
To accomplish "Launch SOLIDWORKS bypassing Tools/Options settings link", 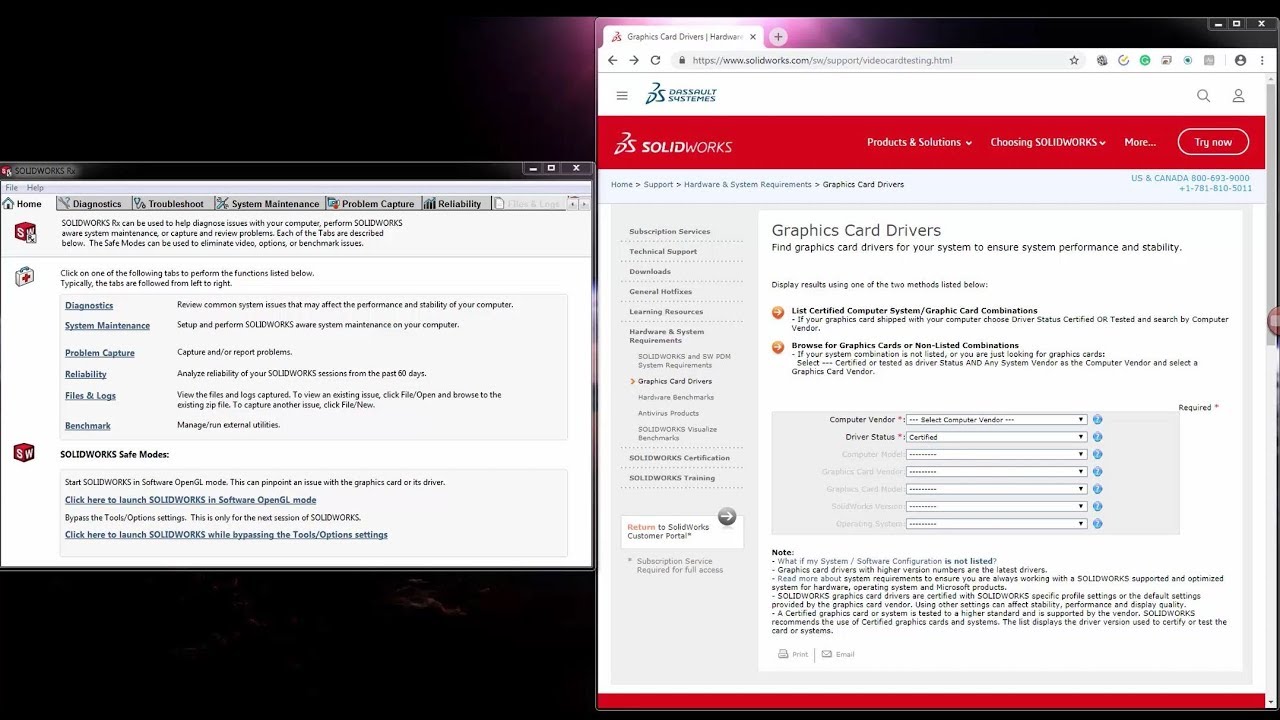I will click(226, 535).
